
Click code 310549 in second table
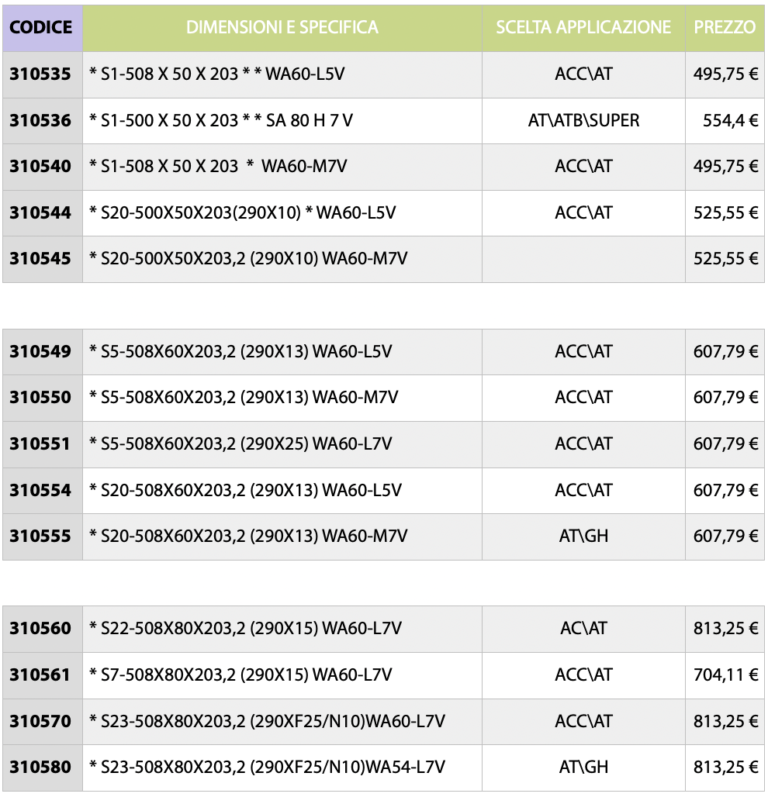point(42,352)
